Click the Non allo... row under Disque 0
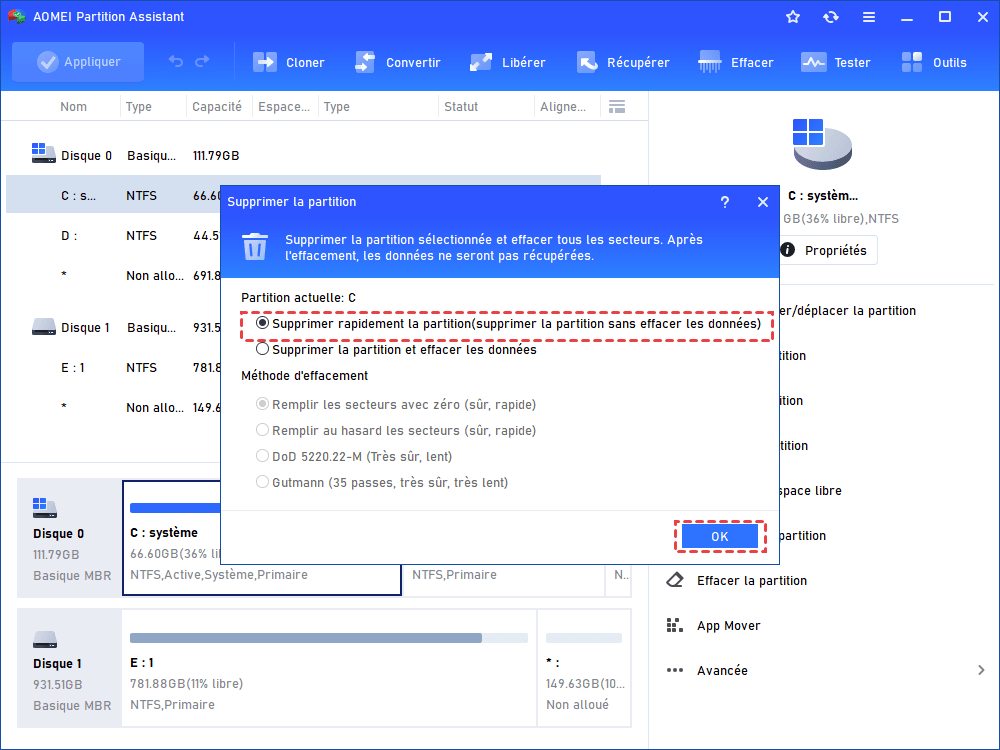This screenshot has width=1000, height=750. pos(113,276)
